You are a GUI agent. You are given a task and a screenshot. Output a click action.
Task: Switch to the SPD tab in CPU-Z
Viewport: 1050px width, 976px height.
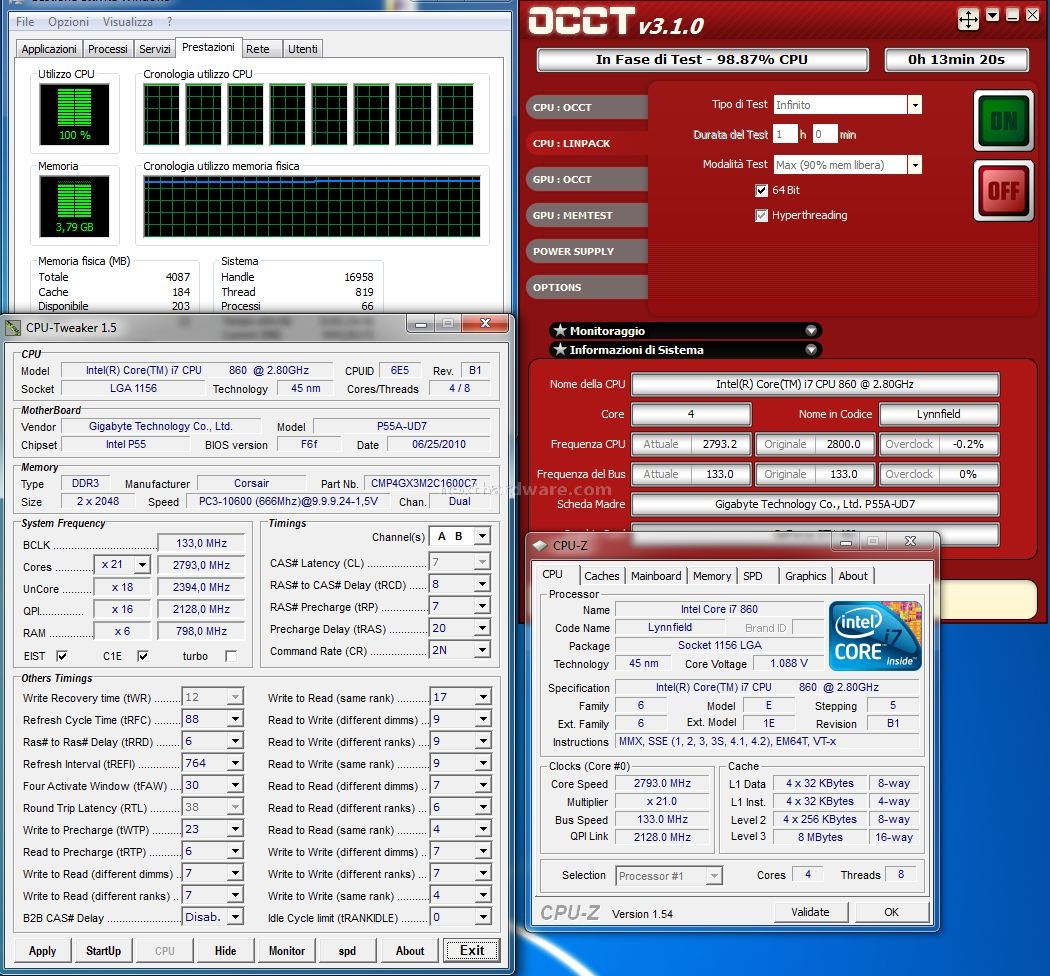[x=753, y=575]
